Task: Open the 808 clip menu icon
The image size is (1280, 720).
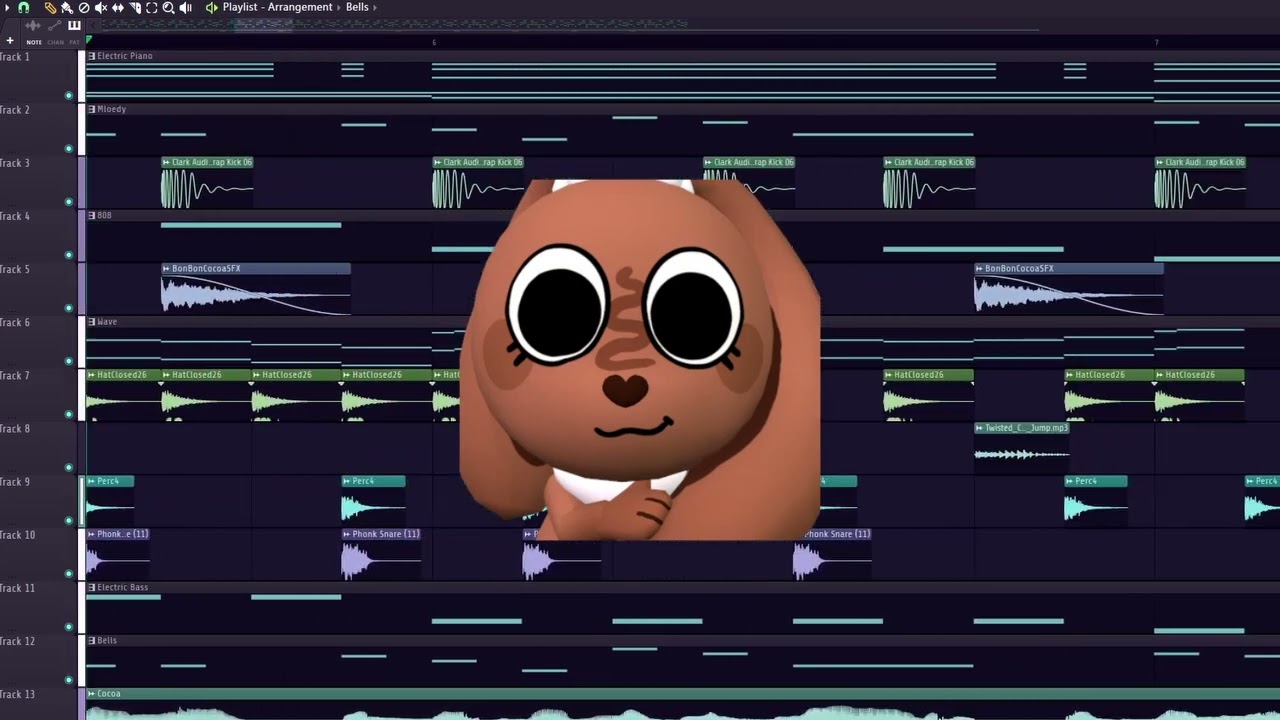Action: (x=91, y=215)
